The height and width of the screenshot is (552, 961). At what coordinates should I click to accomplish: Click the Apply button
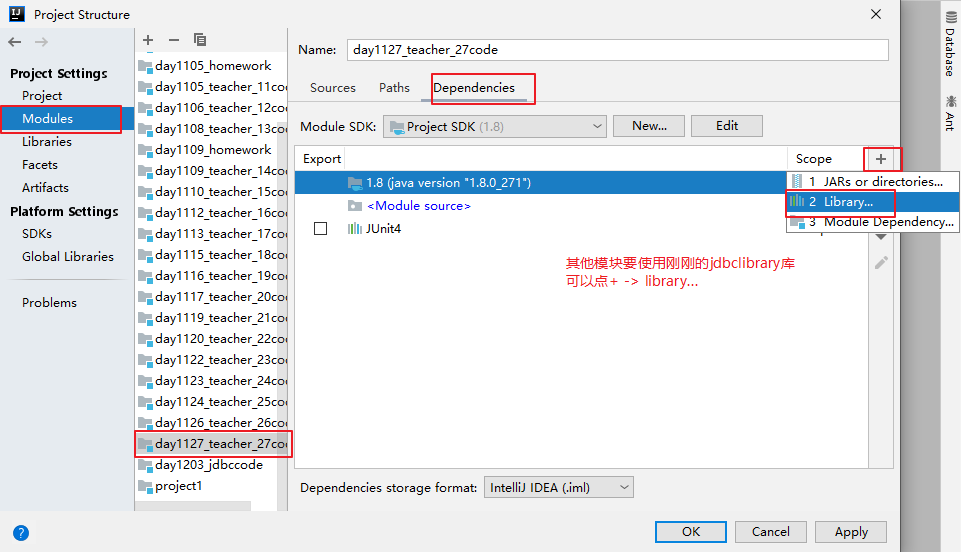coord(851,532)
